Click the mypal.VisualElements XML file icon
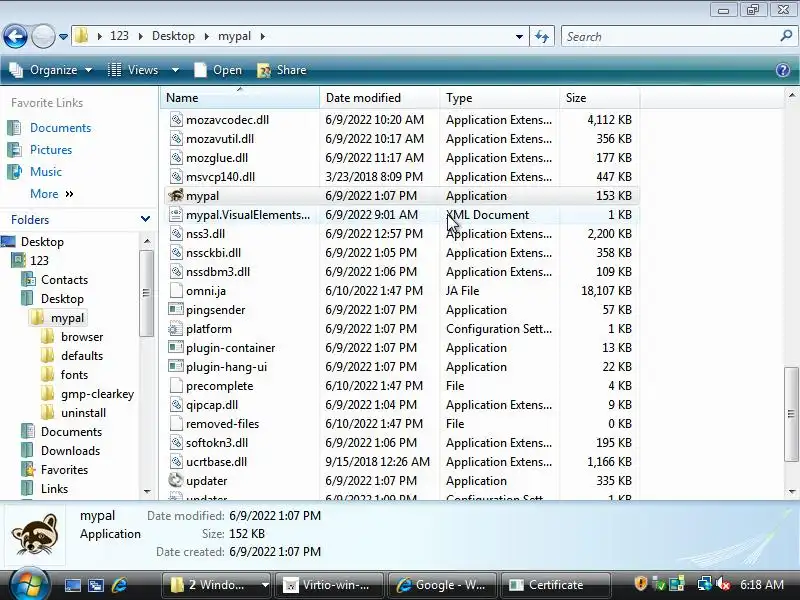 point(176,214)
